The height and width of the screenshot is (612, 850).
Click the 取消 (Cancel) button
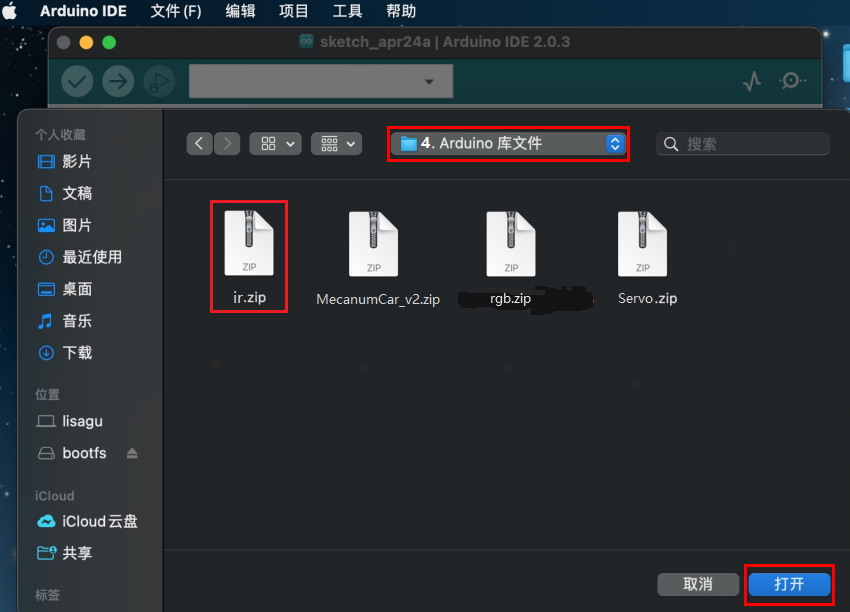coord(698,584)
